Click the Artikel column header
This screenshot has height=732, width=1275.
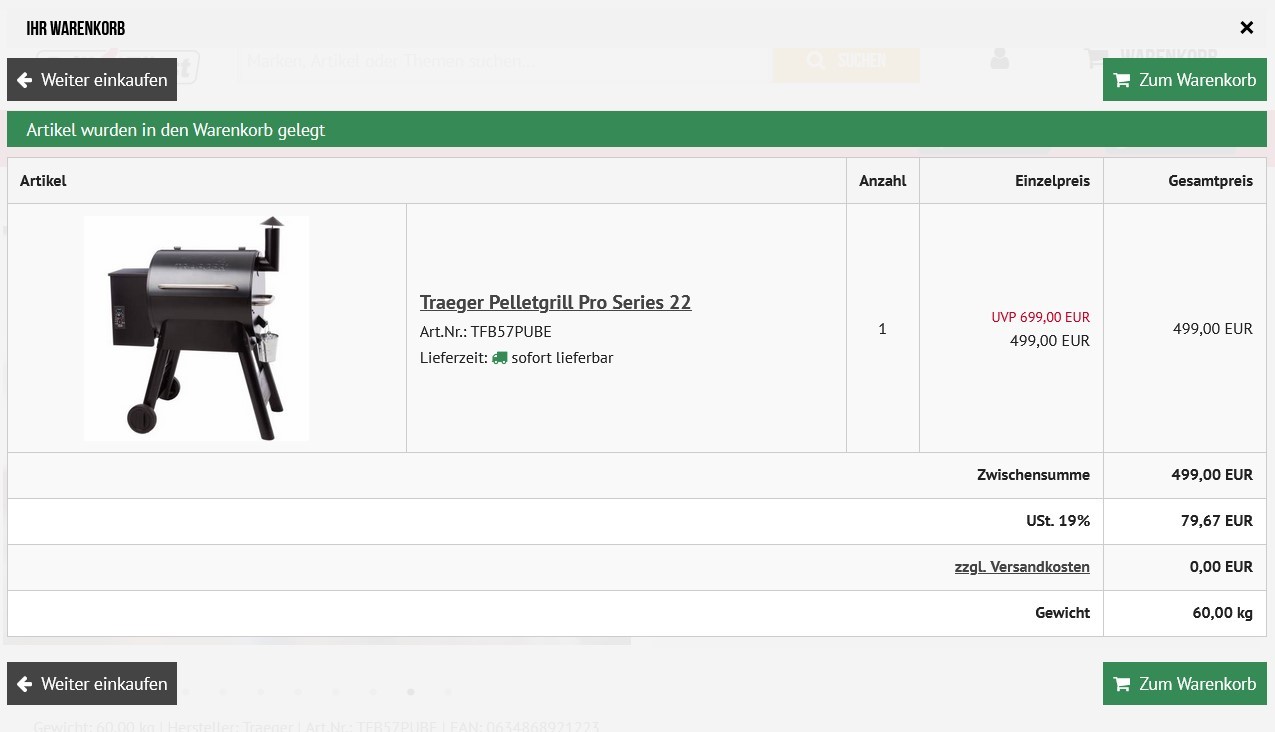tap(43, 181)
